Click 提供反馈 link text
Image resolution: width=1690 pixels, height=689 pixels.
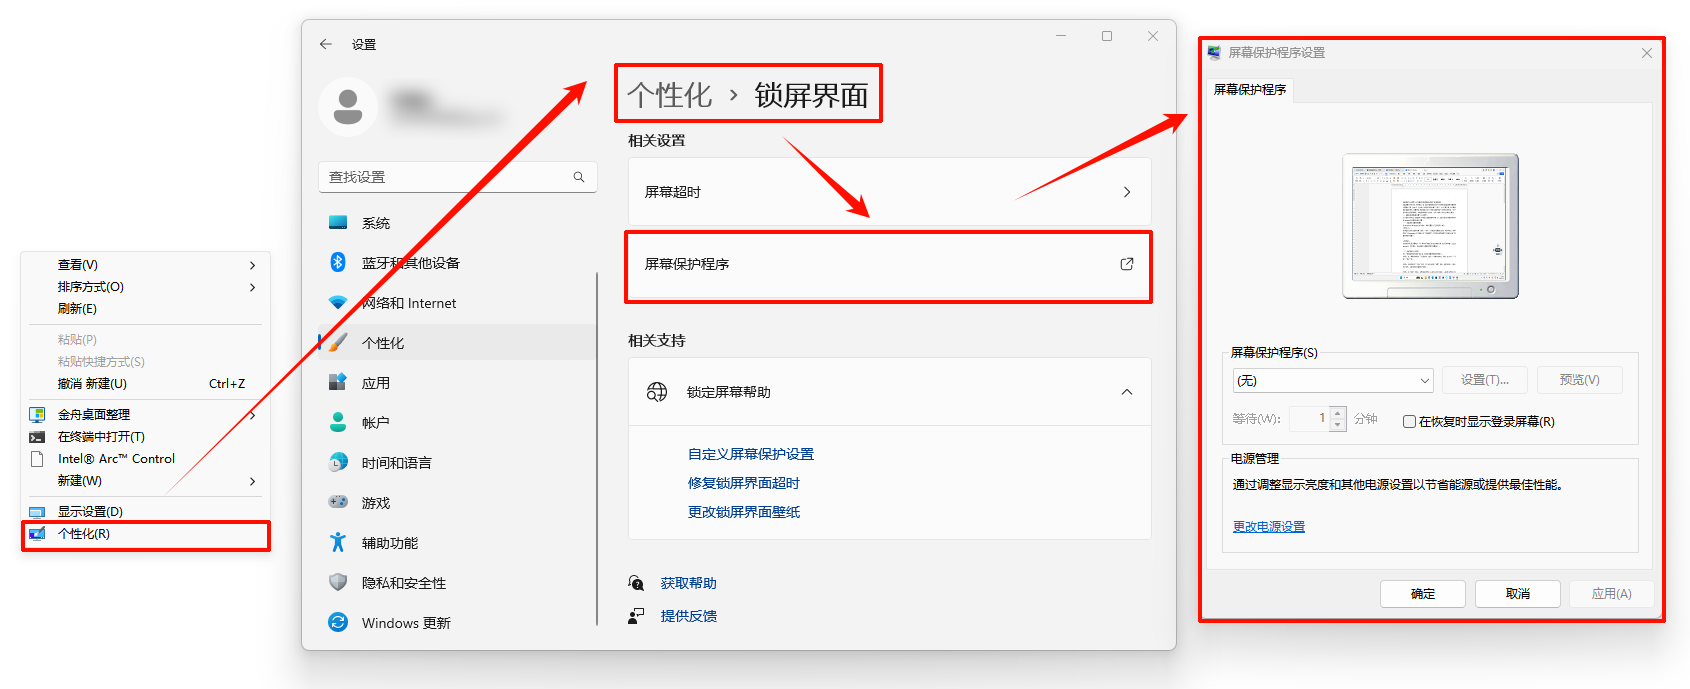coord(688,616)
